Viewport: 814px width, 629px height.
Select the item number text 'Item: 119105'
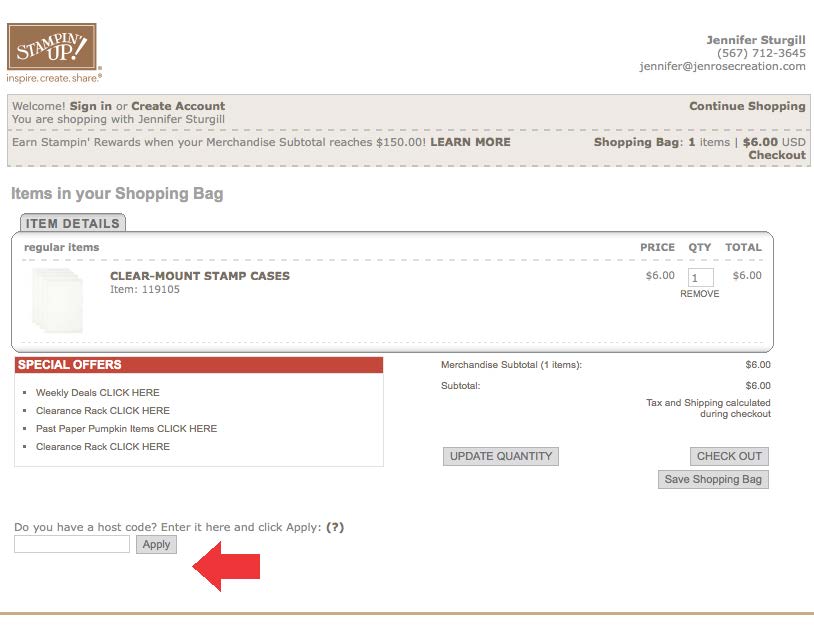(x=145, y=290)
